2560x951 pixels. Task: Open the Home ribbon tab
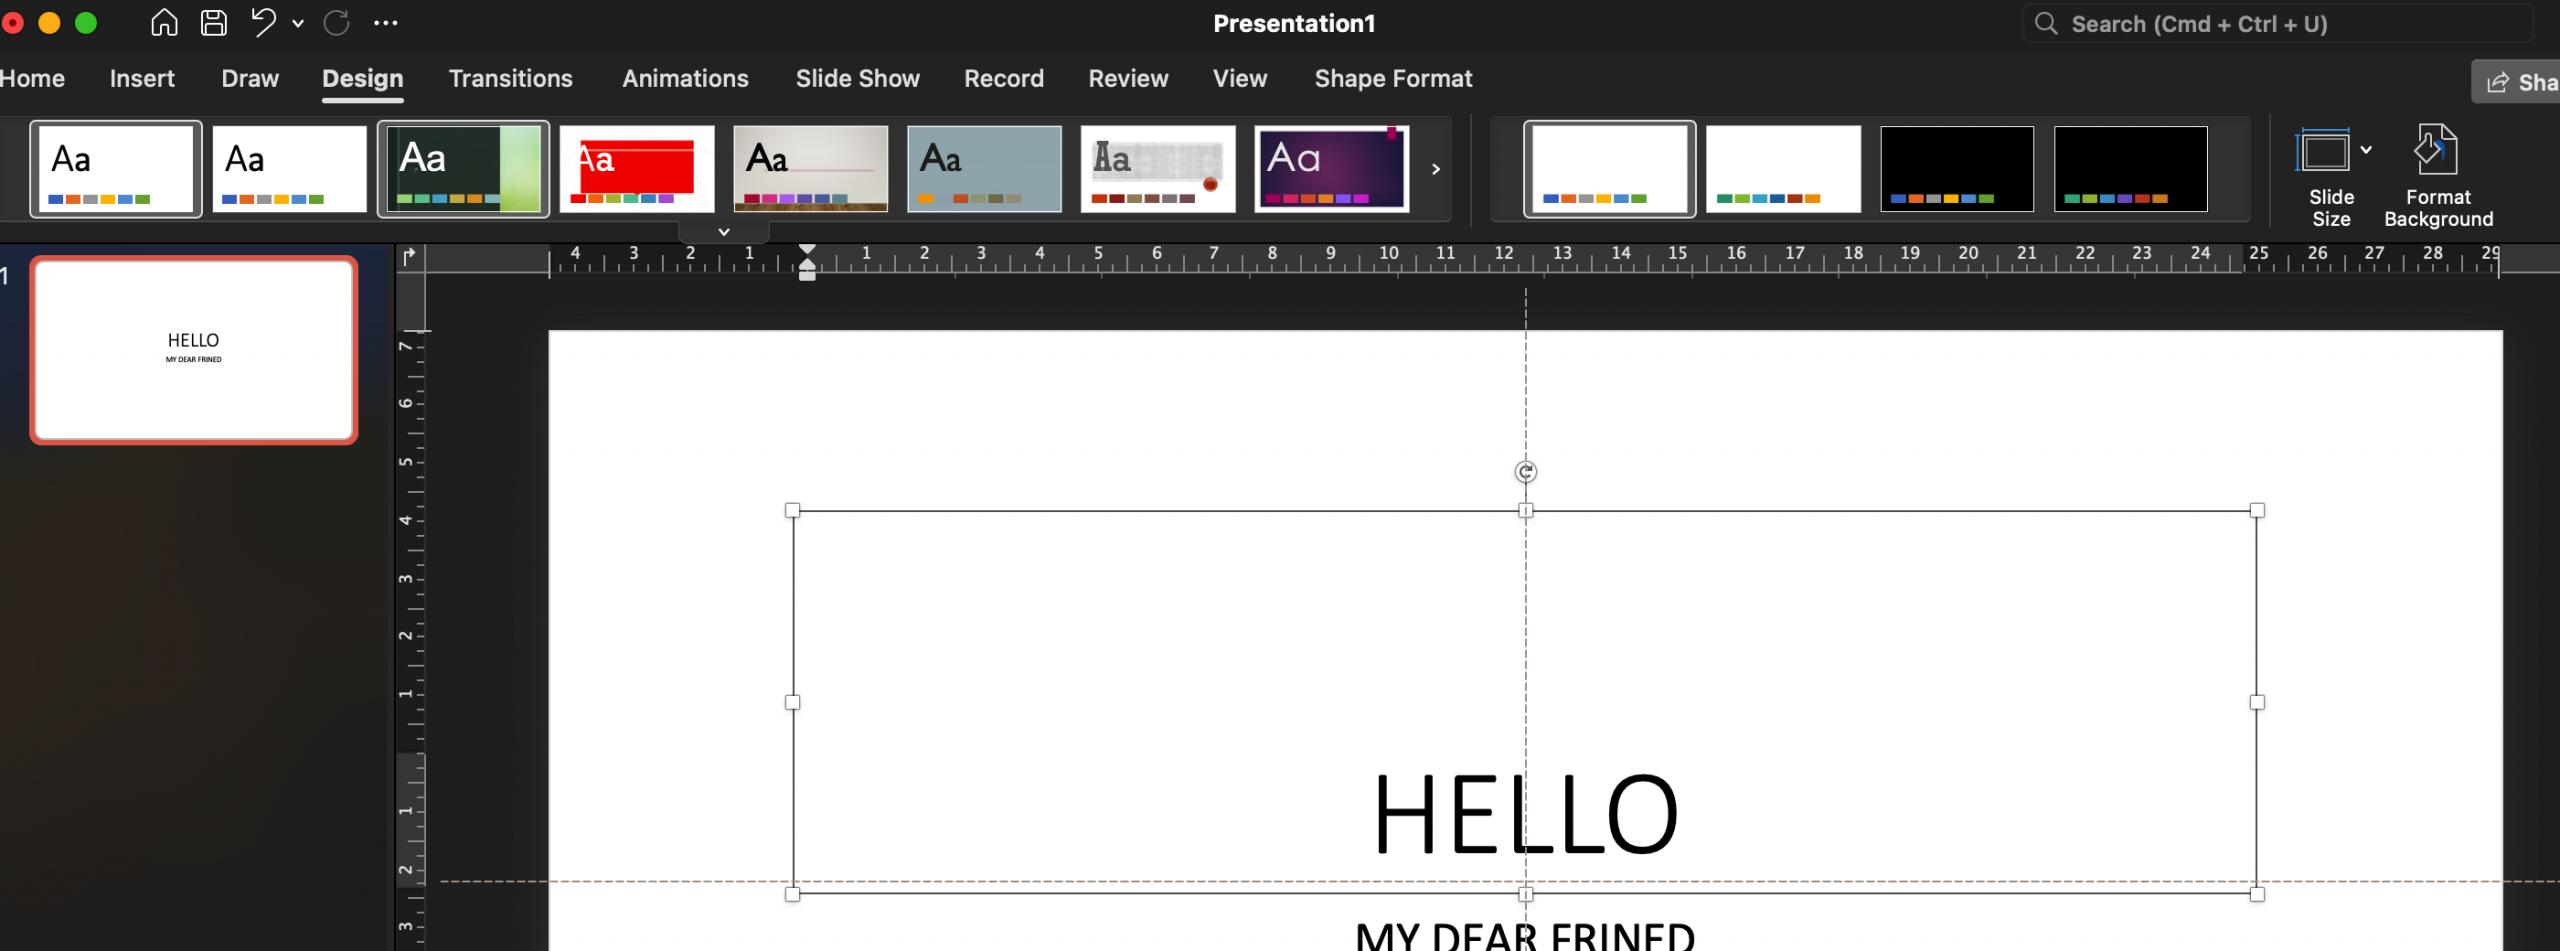point(33,78)
